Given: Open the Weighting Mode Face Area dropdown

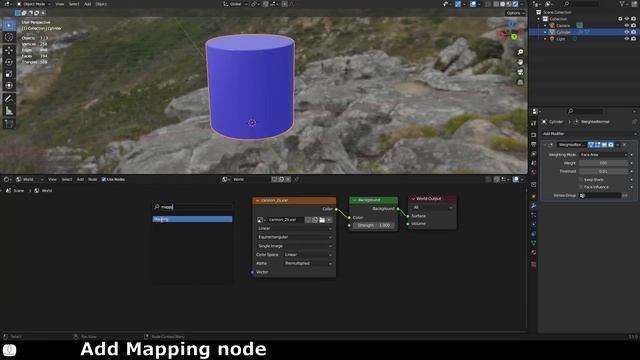Looking at the screenshot, I should pyautogui.click(x=603, y=155).
